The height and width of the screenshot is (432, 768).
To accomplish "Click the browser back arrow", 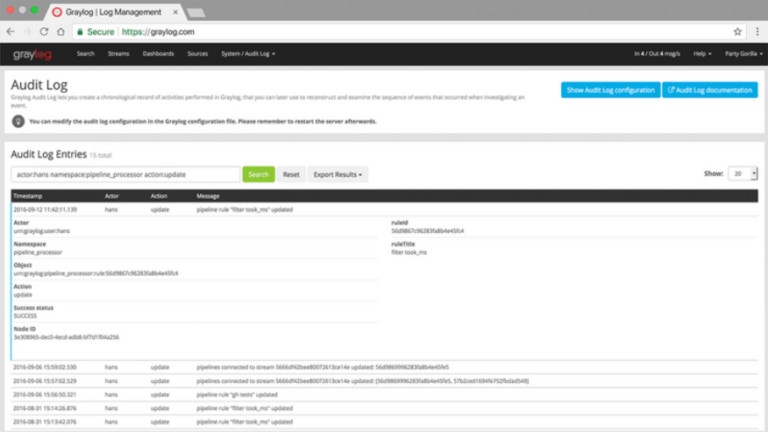I will [x=13, y=32].
